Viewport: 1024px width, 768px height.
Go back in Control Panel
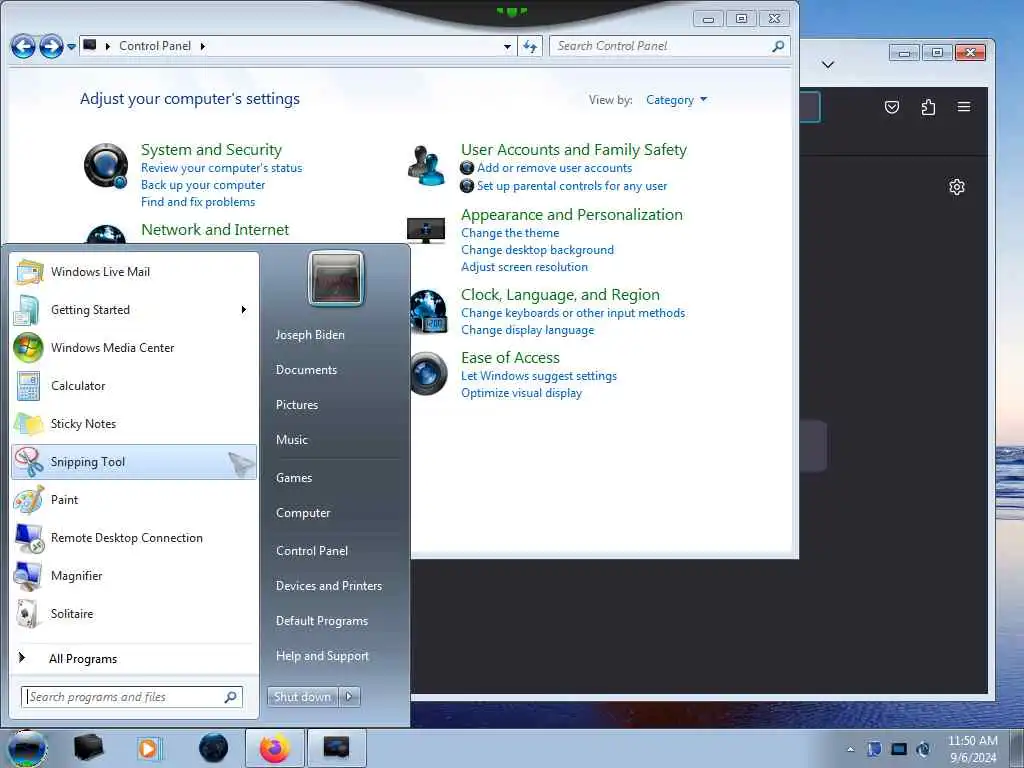pyautogui.click(x=23, y=46)
